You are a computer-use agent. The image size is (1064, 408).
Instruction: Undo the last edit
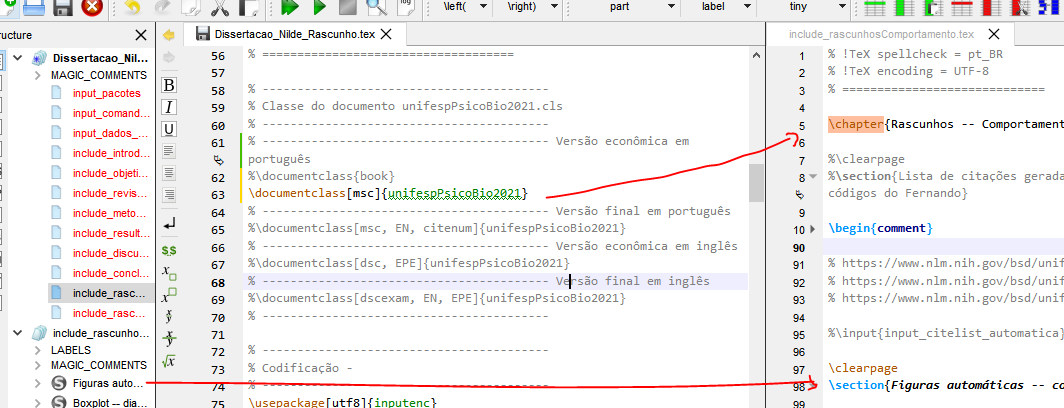[x=132, y=7]
